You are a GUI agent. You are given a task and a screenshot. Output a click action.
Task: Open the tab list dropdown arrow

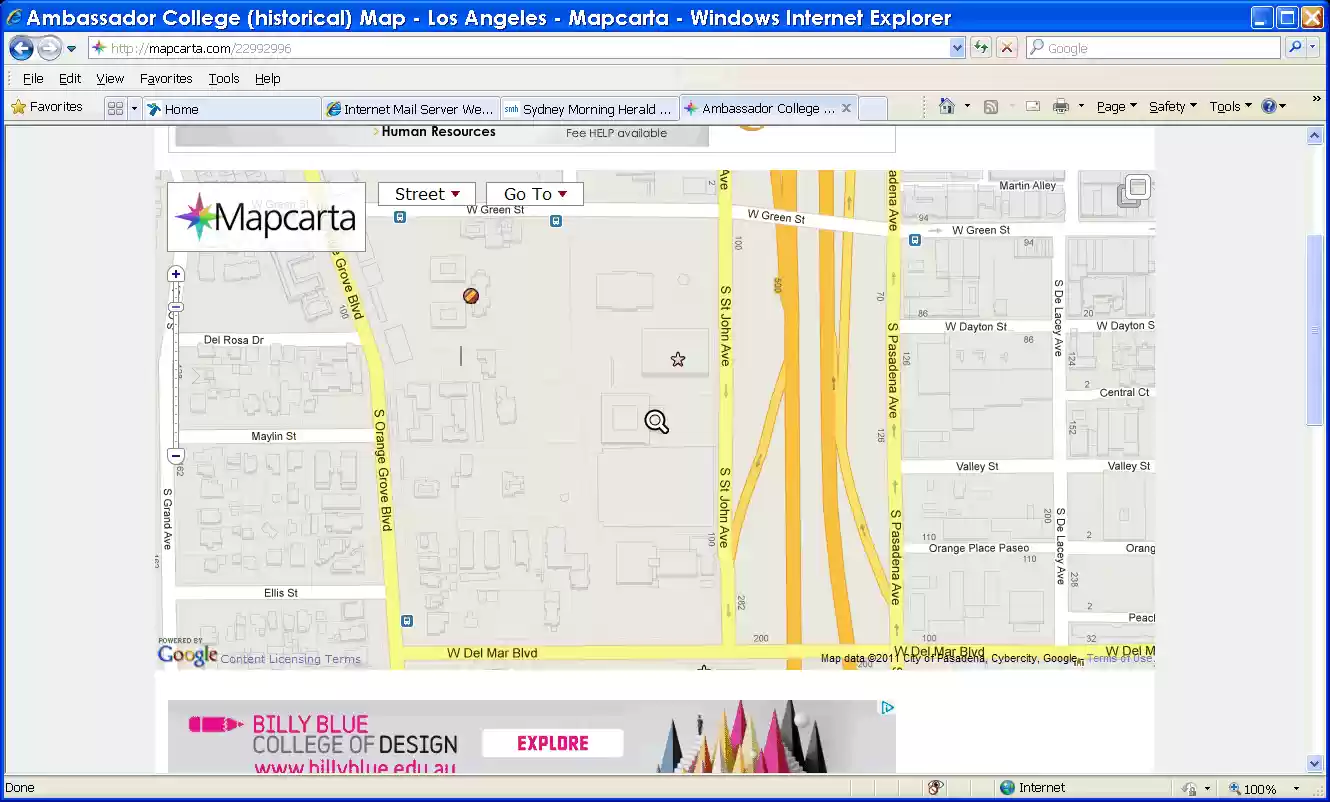click(x=134, y=108)
